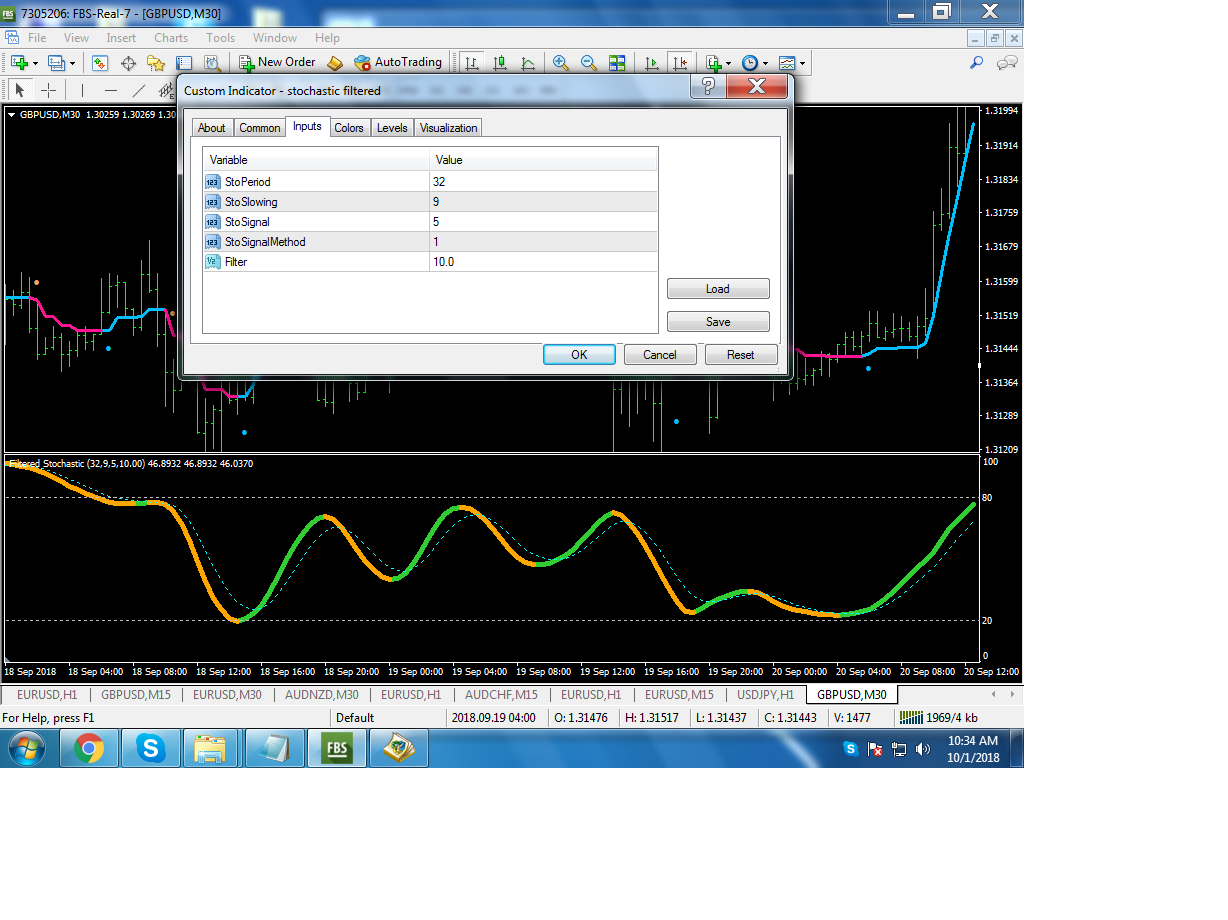Toggle the Chart Shift icon
This screenshot has height=920, width=1228.
point(680,62)
